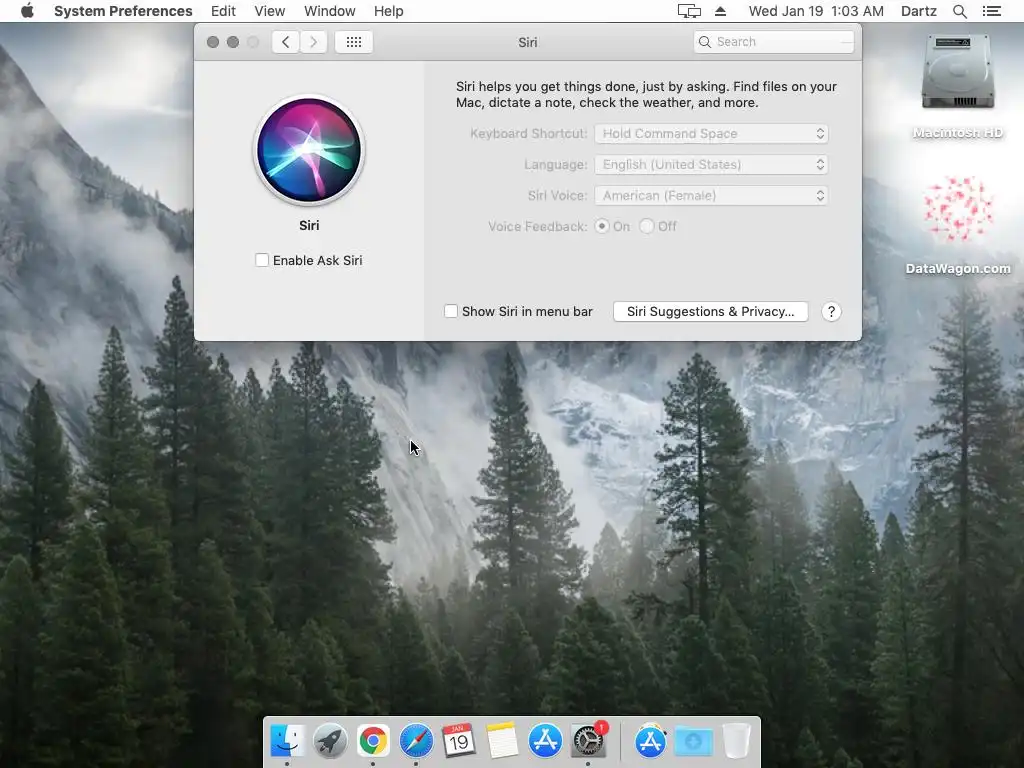Open Safari from the Dock
This screenshot has height=768, width=1024.
coord(416,741)
